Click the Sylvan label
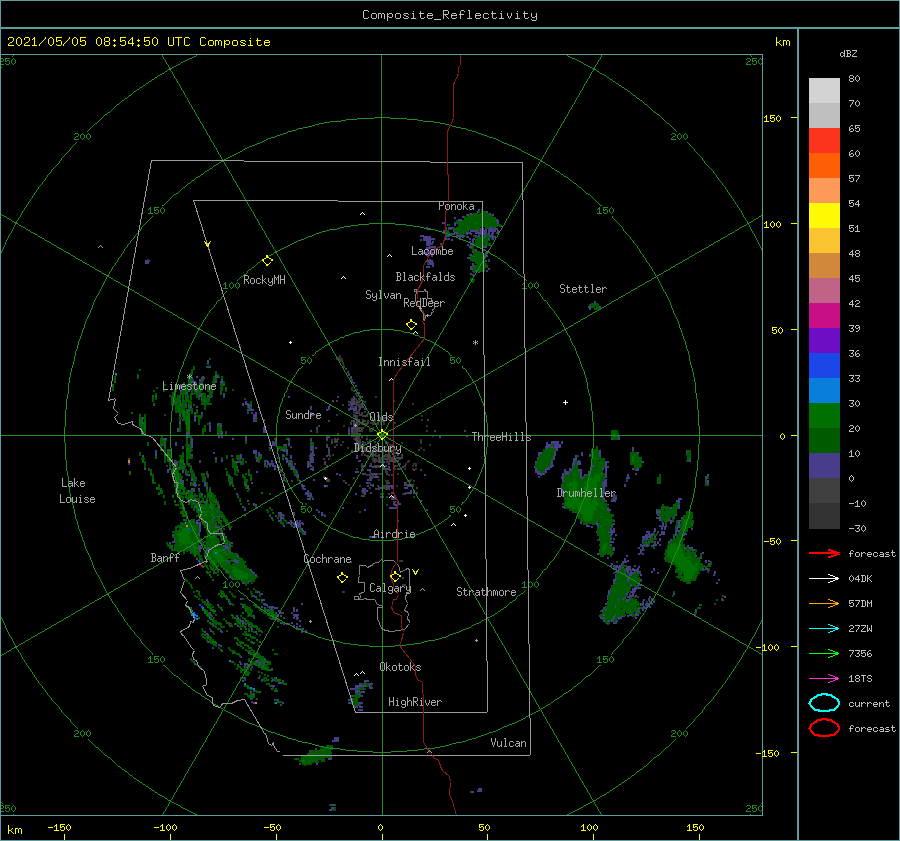This screenshot has height=841, width=900. click(x=383, y=295)
